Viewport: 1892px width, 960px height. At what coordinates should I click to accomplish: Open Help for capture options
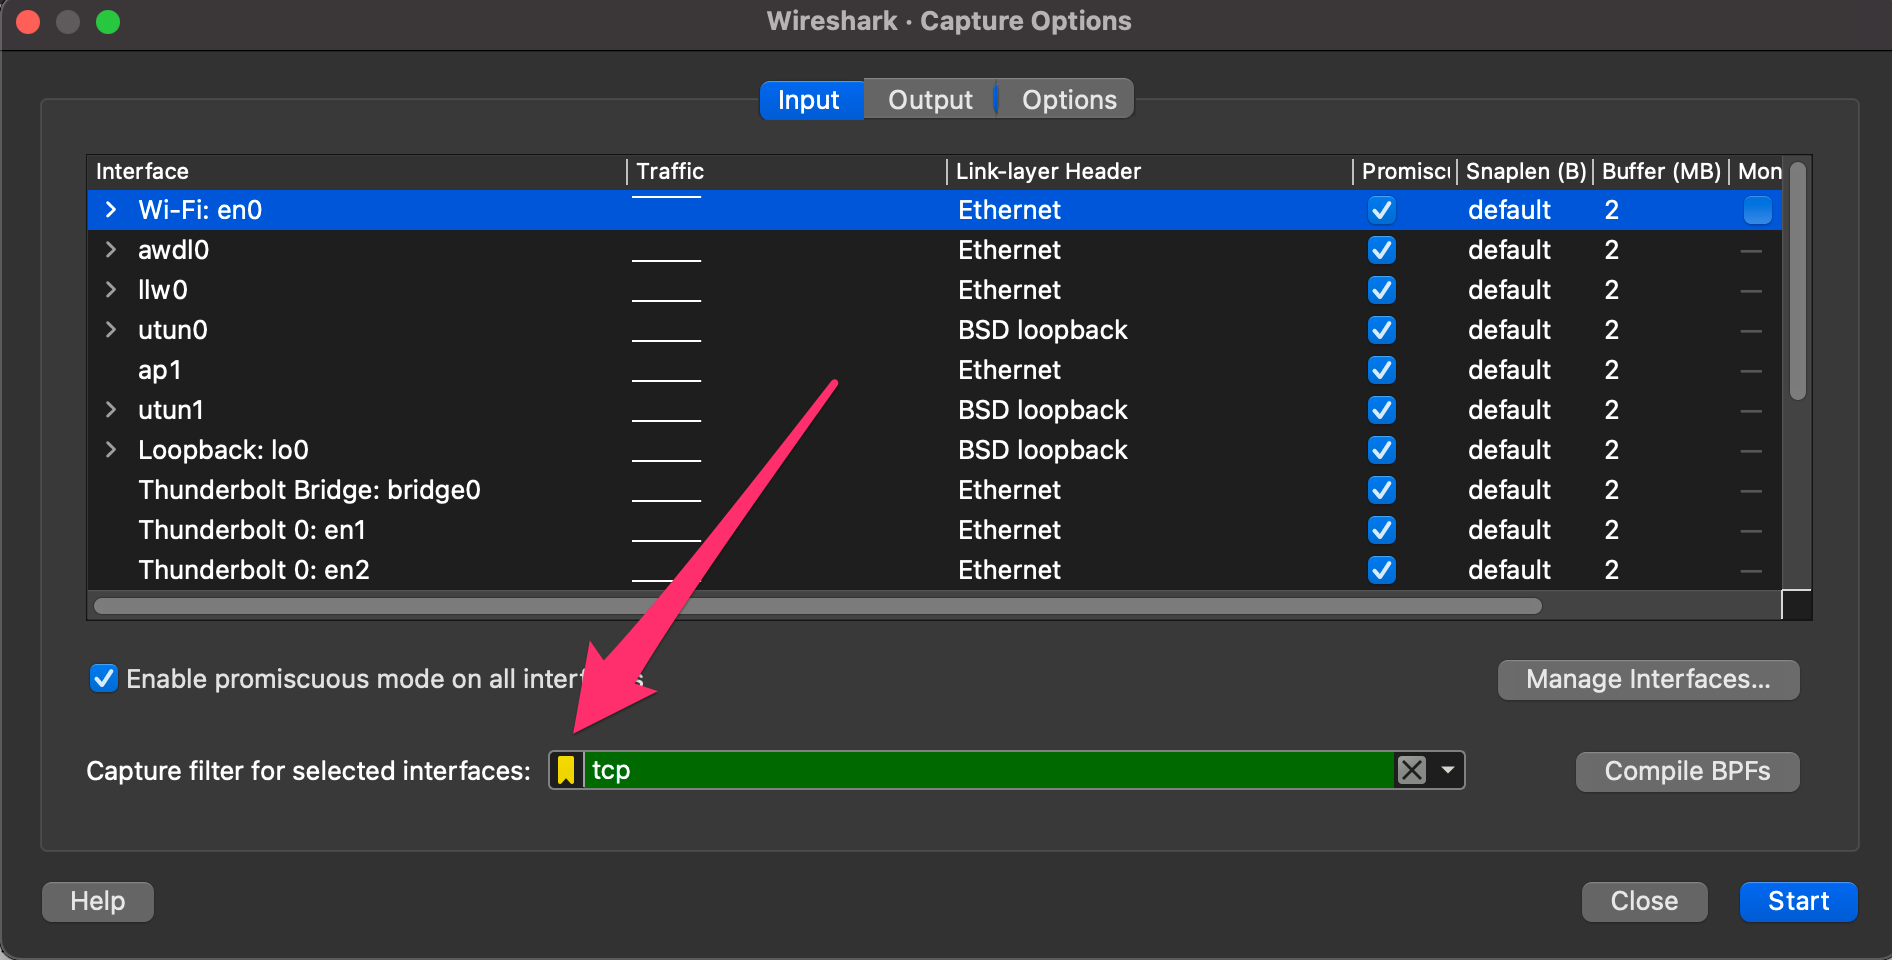97,901
